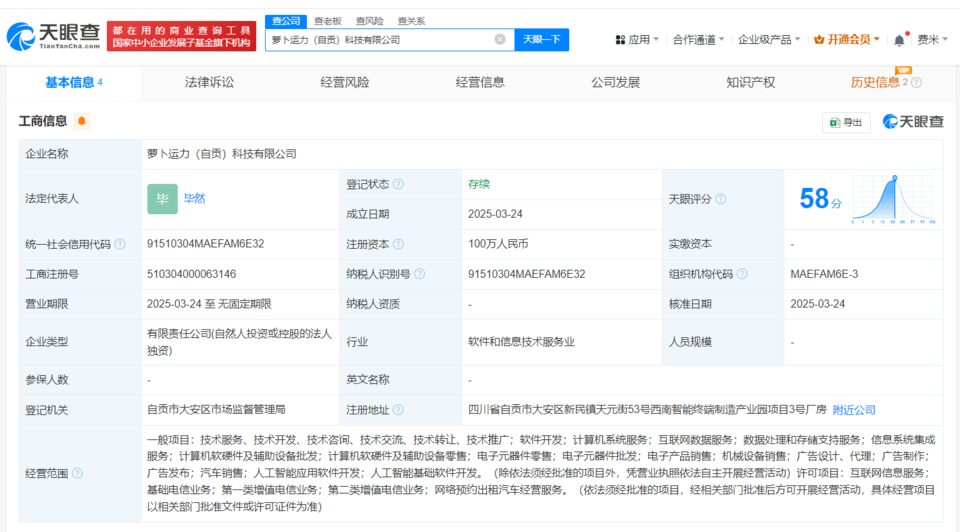The height and width of the screenshot is (532, 960).
Task: Click the 毕 avatar of legal representative
Action: 162,199
